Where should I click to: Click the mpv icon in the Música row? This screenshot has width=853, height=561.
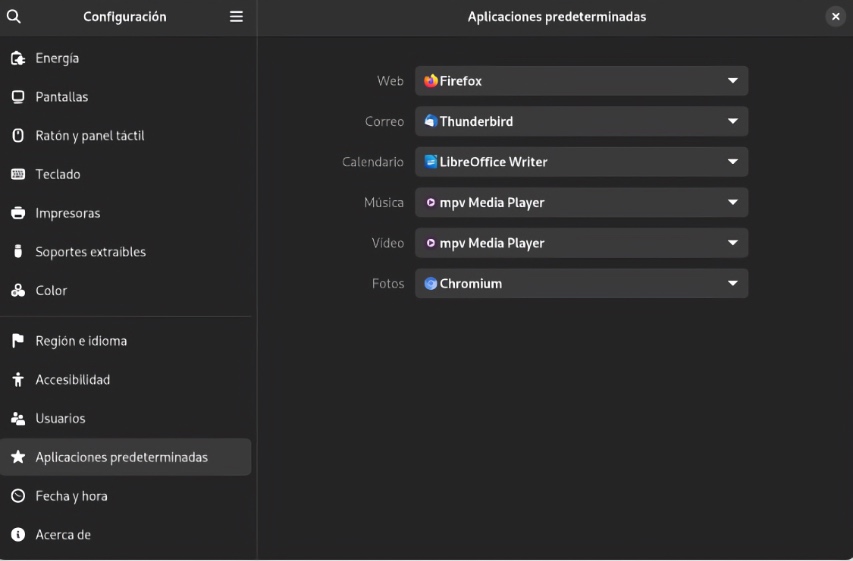click(x=431, y=202)
